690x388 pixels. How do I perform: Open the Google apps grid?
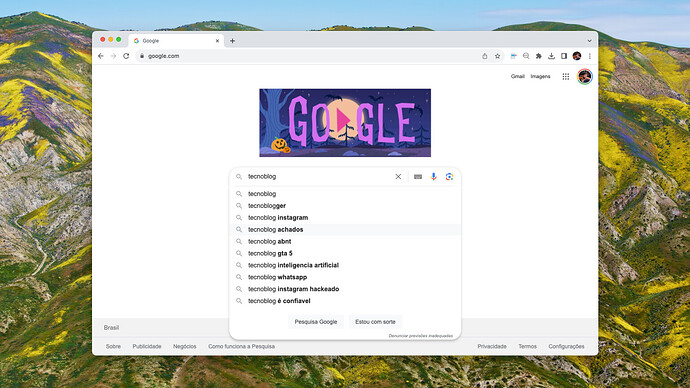click(x=565, y=77)
